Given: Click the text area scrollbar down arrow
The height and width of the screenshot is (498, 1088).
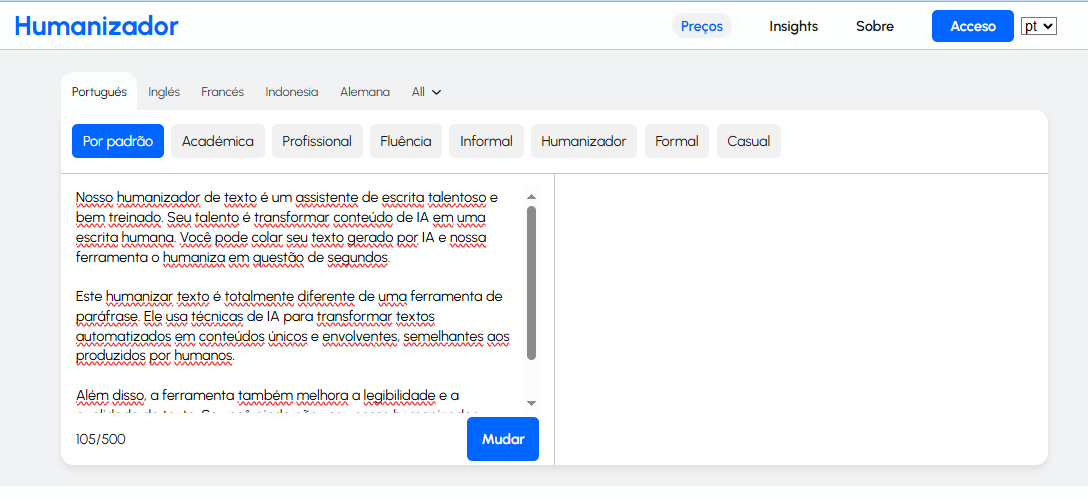Looking at the screenshot, I should coord(531,402).
